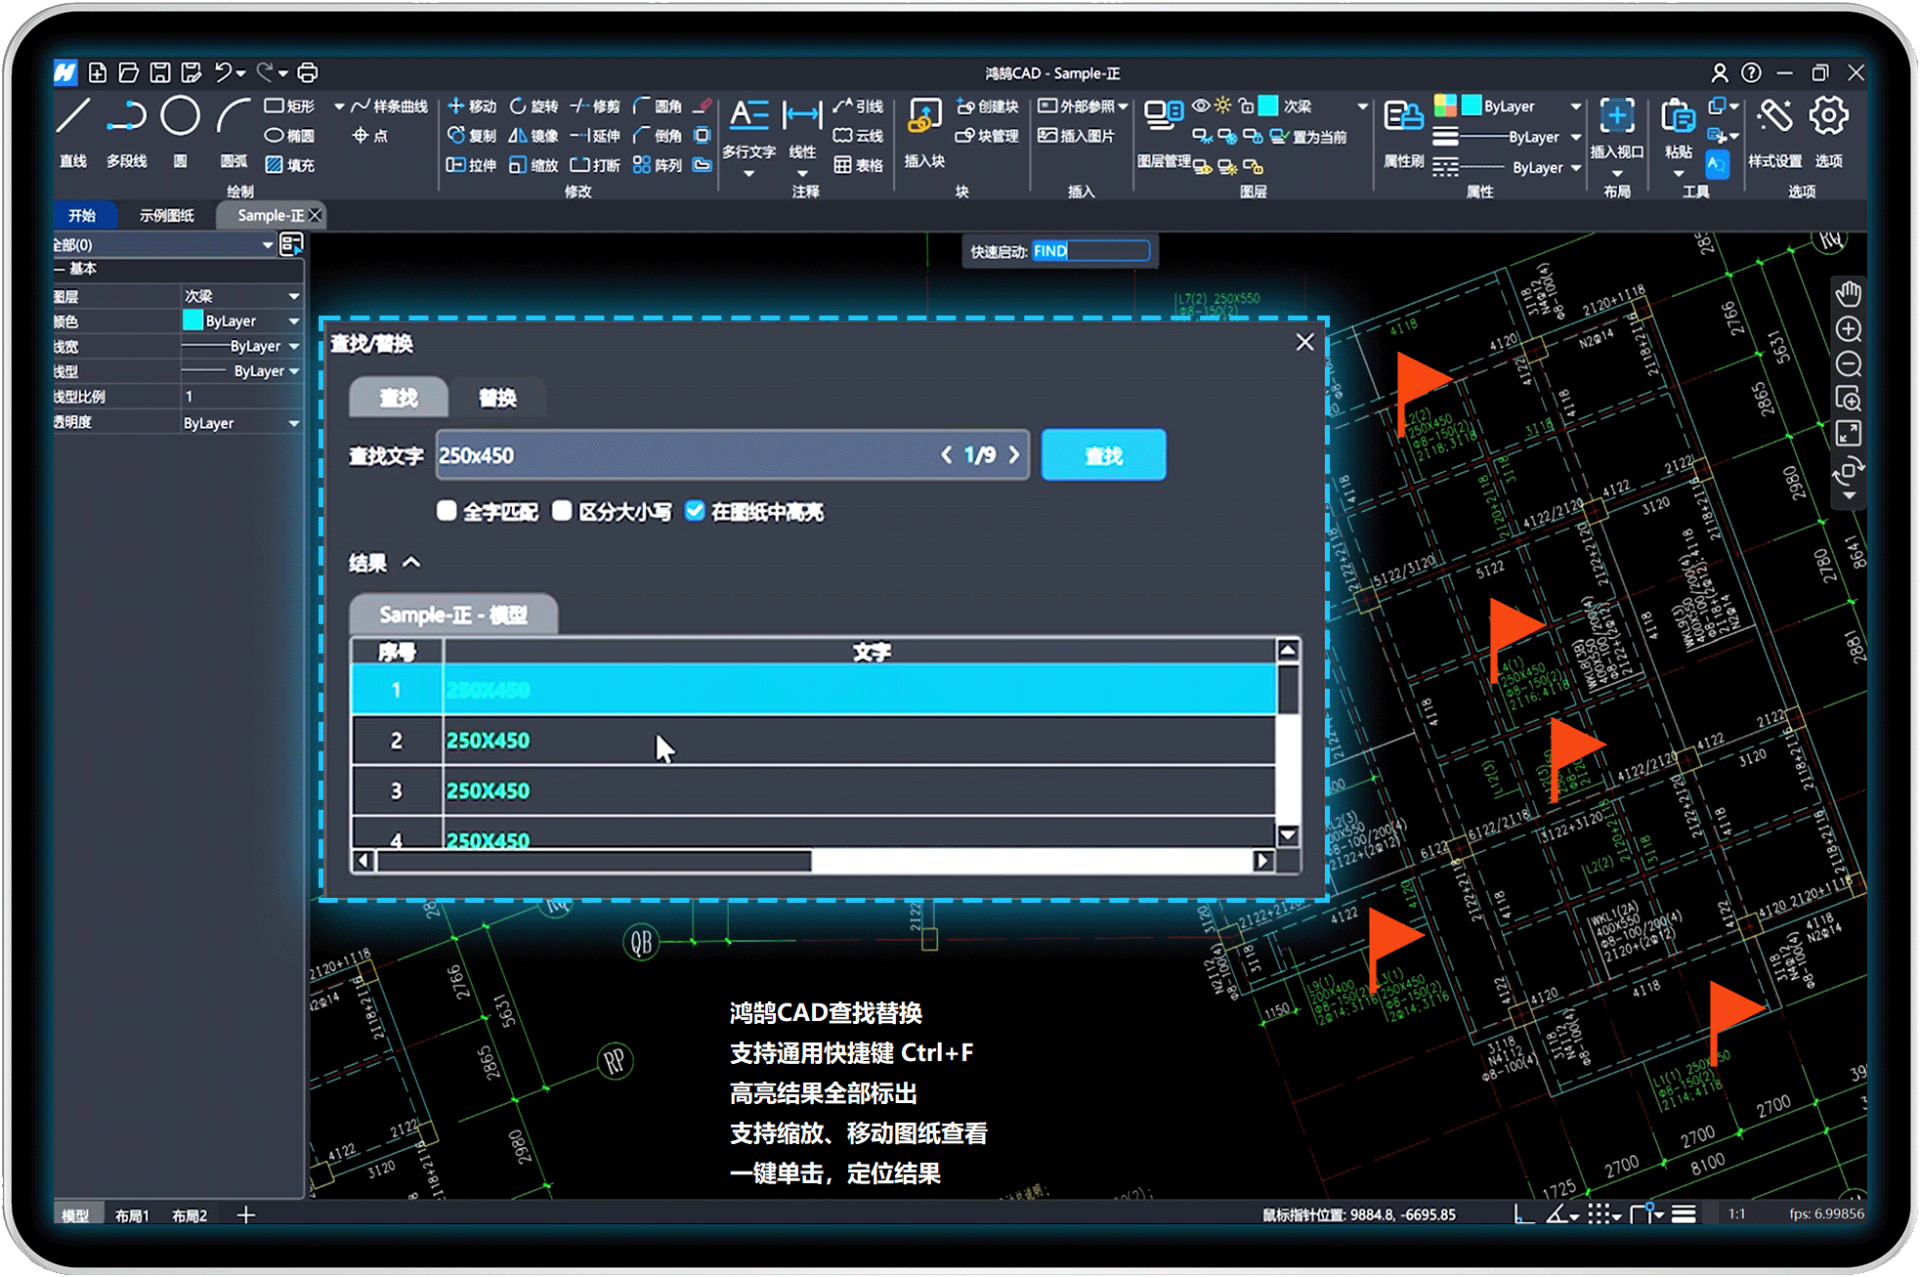1920x1277 pixels.
Task: Click the 置为当前 set current button
Action: pos(1309,137)
